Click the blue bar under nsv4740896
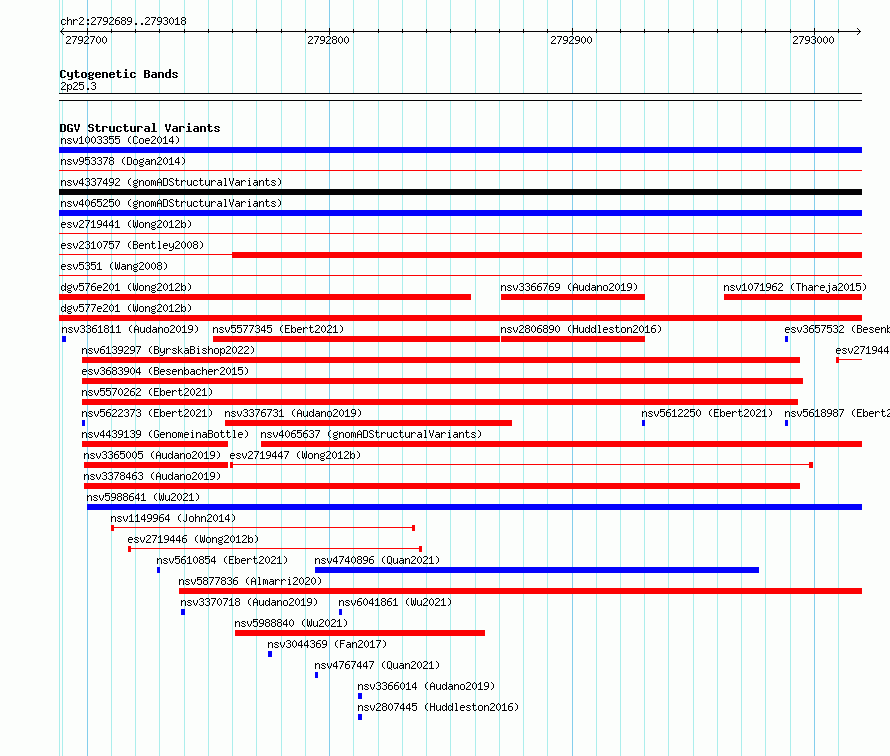This screenshot has height=756, width=890. point(537,570)
